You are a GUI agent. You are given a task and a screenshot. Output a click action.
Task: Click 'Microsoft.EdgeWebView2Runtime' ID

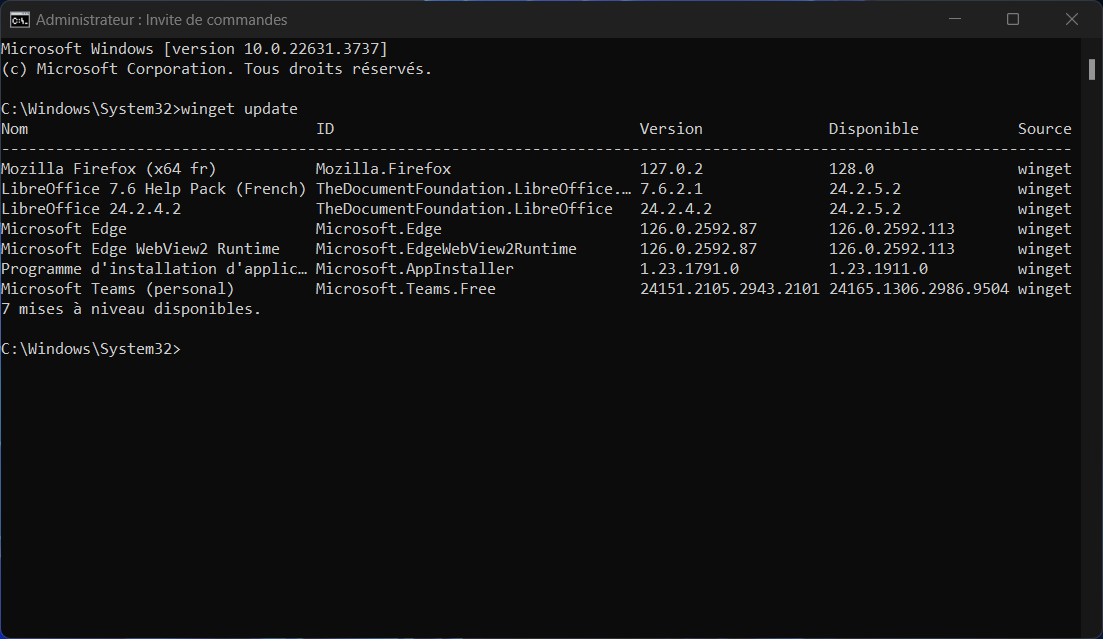[446, 248]
